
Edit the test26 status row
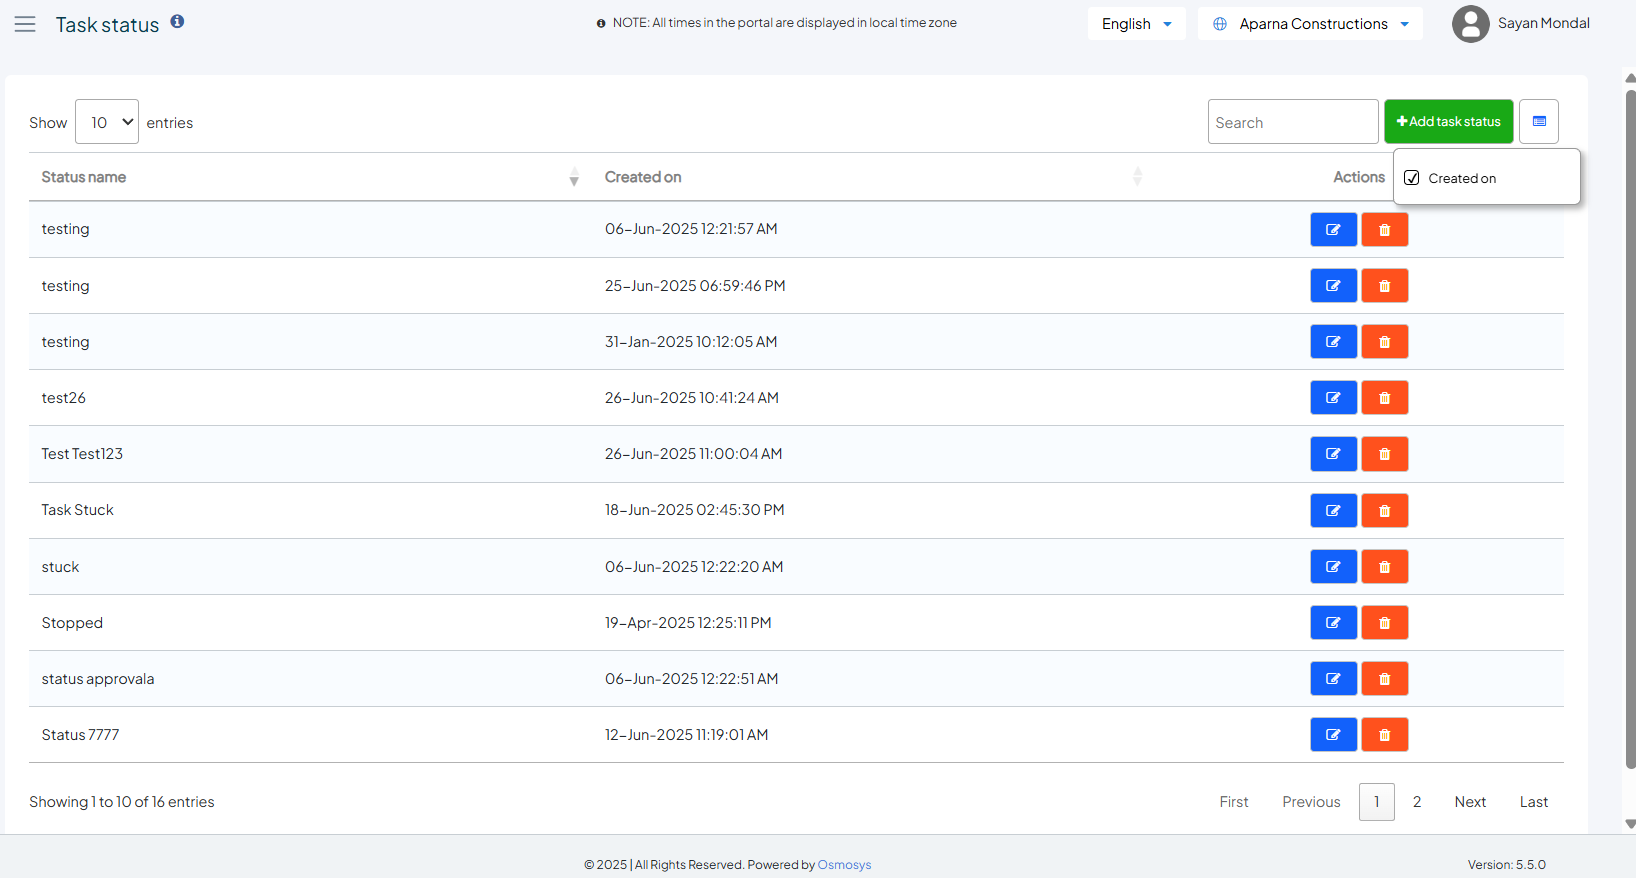click(x=1333, y=398)
